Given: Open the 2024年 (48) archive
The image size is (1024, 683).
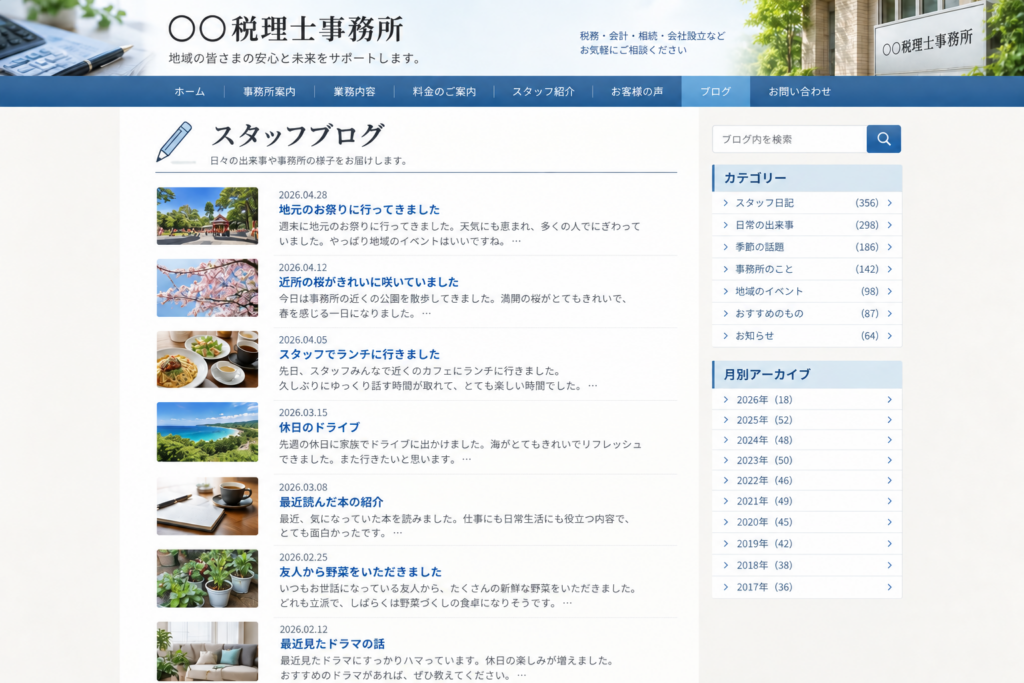Looking at the screenshot, I should pyautogui.click(x=807, y=440).
